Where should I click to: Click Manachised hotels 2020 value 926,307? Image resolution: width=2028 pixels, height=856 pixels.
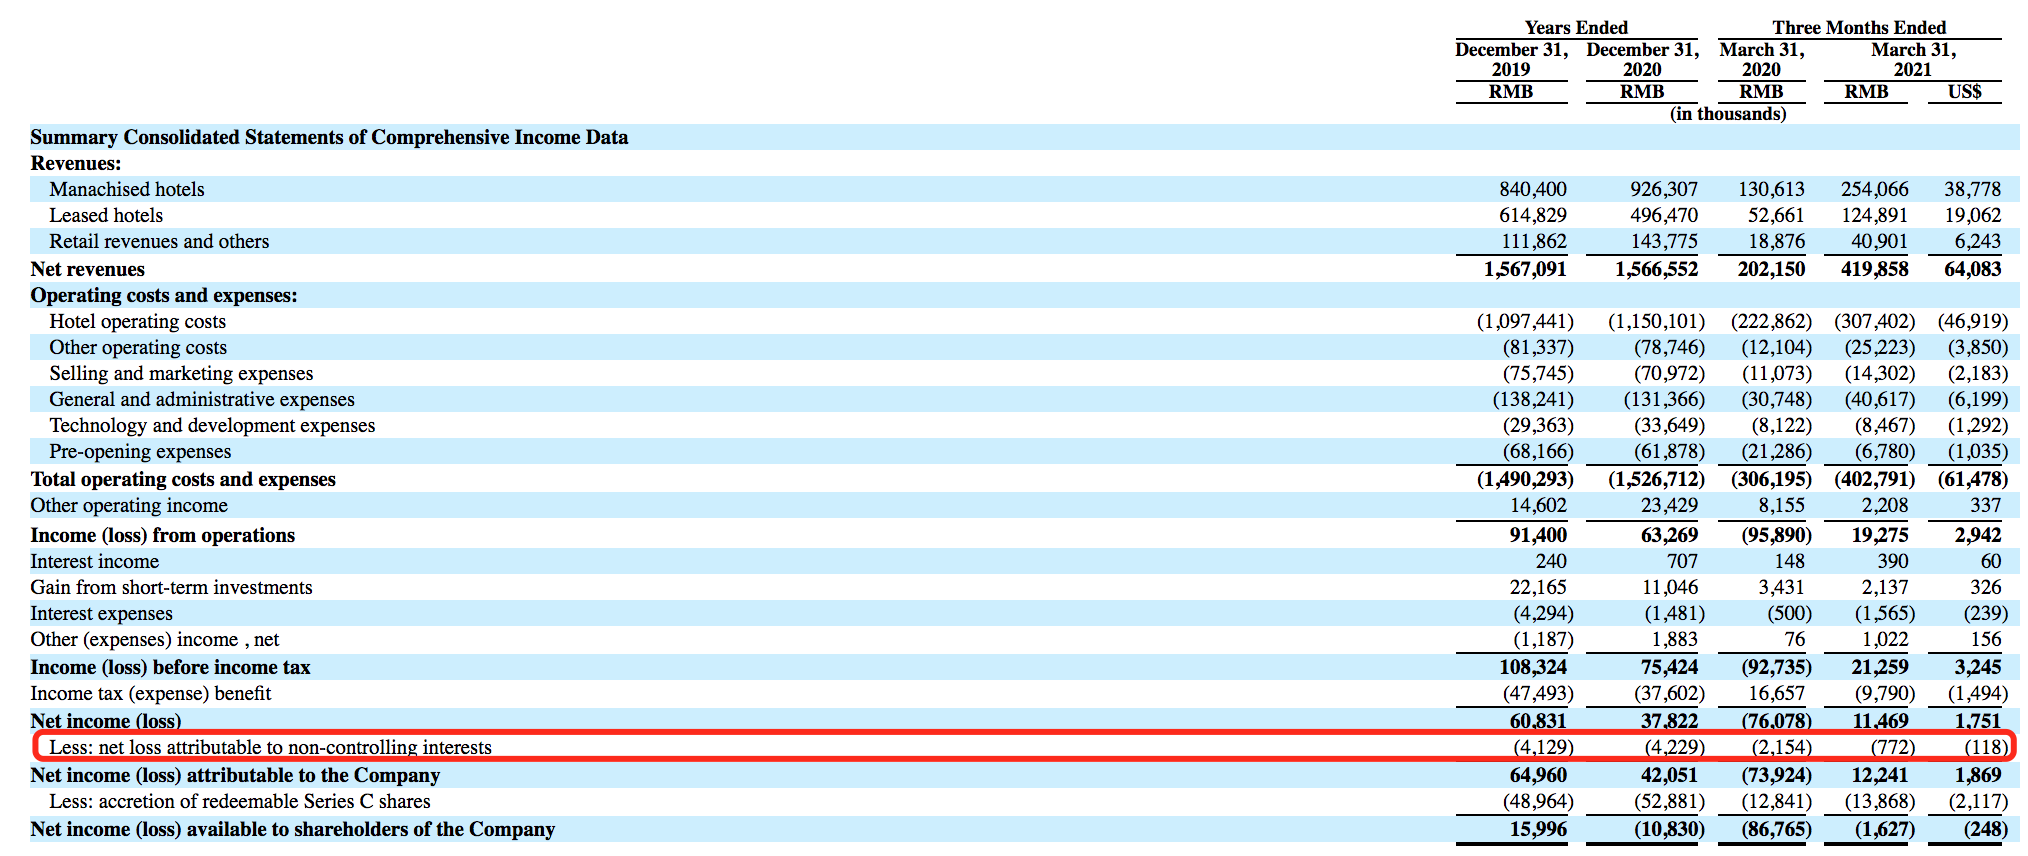(x=1663, y=189)
